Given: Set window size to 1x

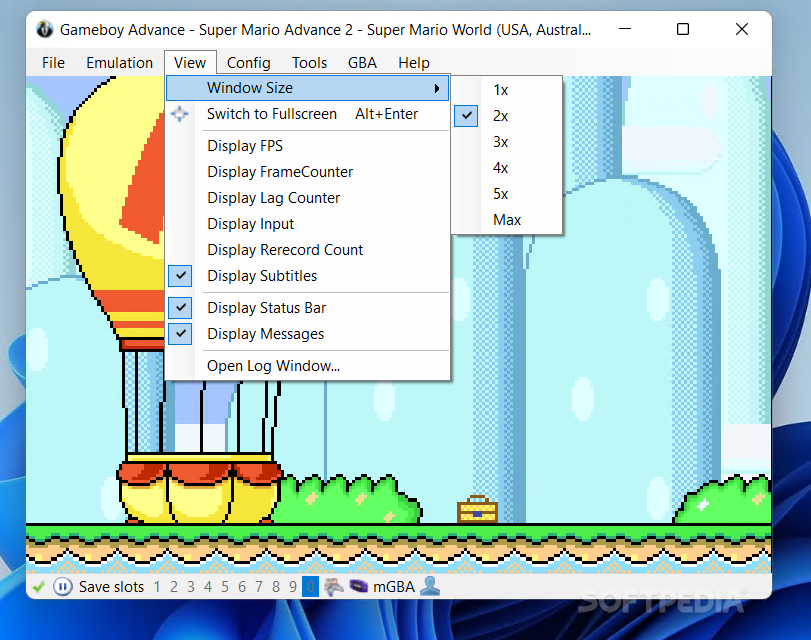Looking at the screenshot, I should tap(507, 90).
